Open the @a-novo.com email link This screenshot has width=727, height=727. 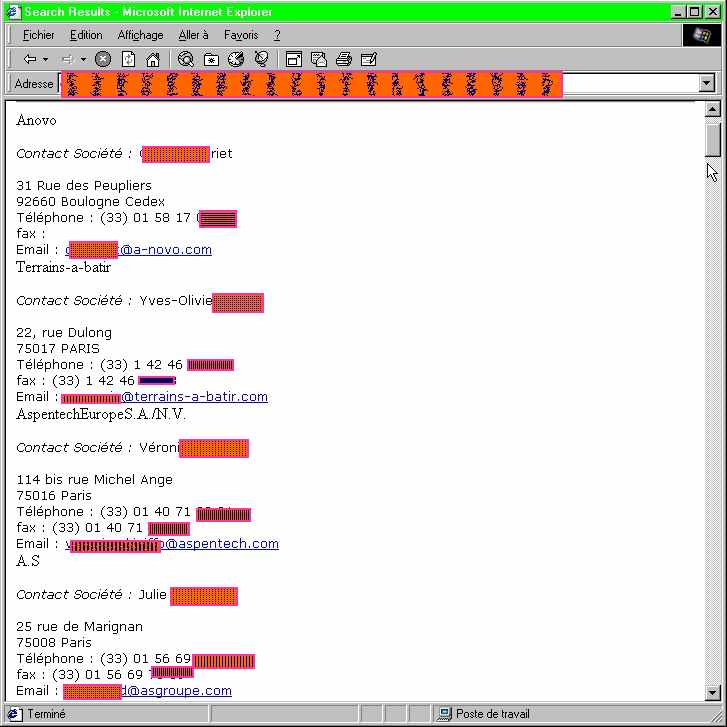click(x=138, y=250)
